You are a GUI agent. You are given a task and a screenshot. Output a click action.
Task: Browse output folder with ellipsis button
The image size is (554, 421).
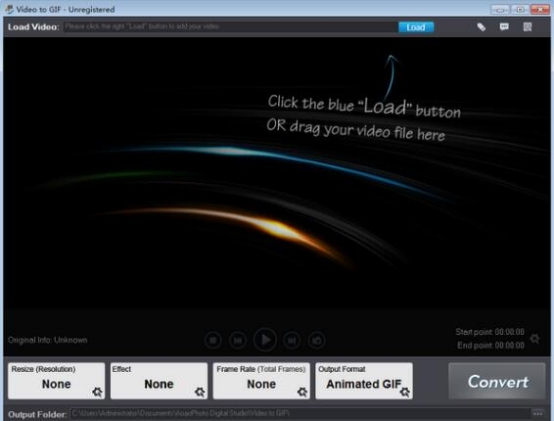pyautogui.click(x=538, y=413)
